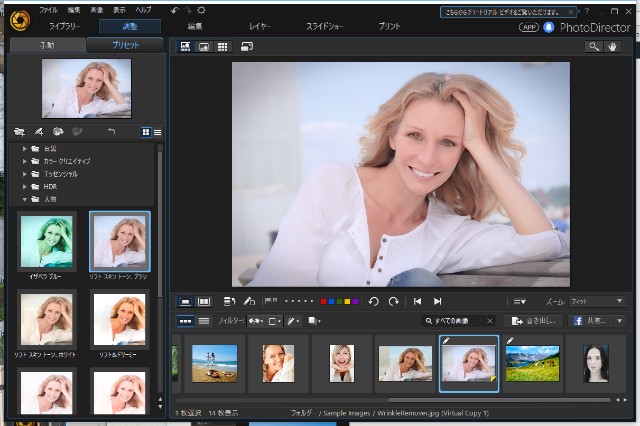Switch preset list to grid view
This screenshot has height=426, width=640.
point(146,132)
